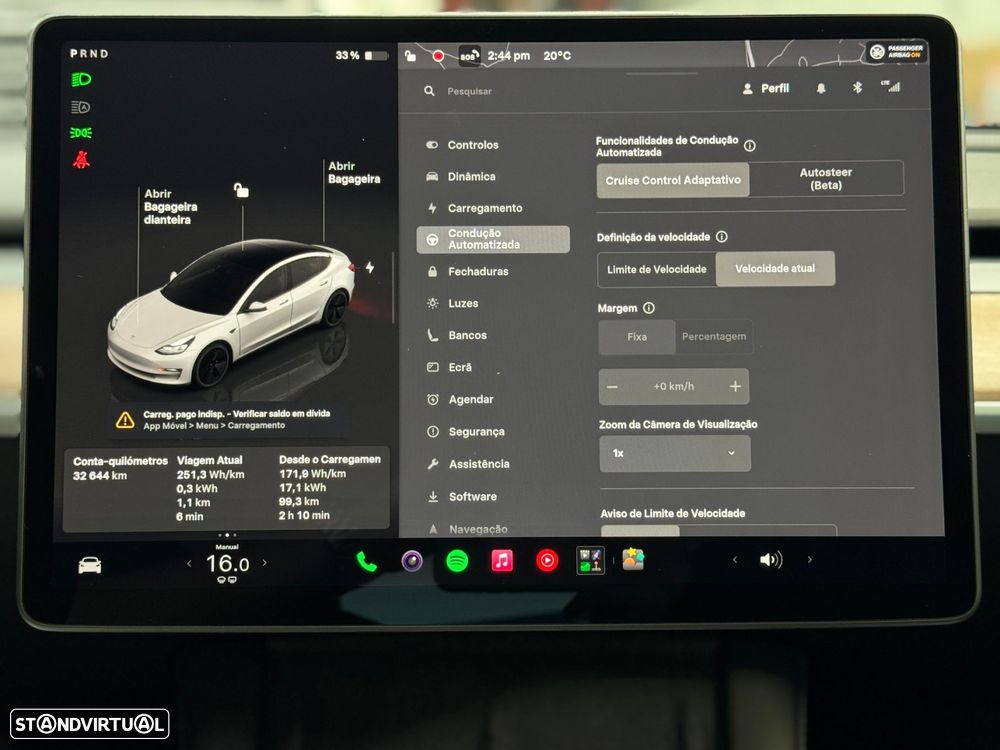Viewport: 1000px width, 750px height.
Task: Raise volume with right arrow
Action: click(x=810, y=560)
